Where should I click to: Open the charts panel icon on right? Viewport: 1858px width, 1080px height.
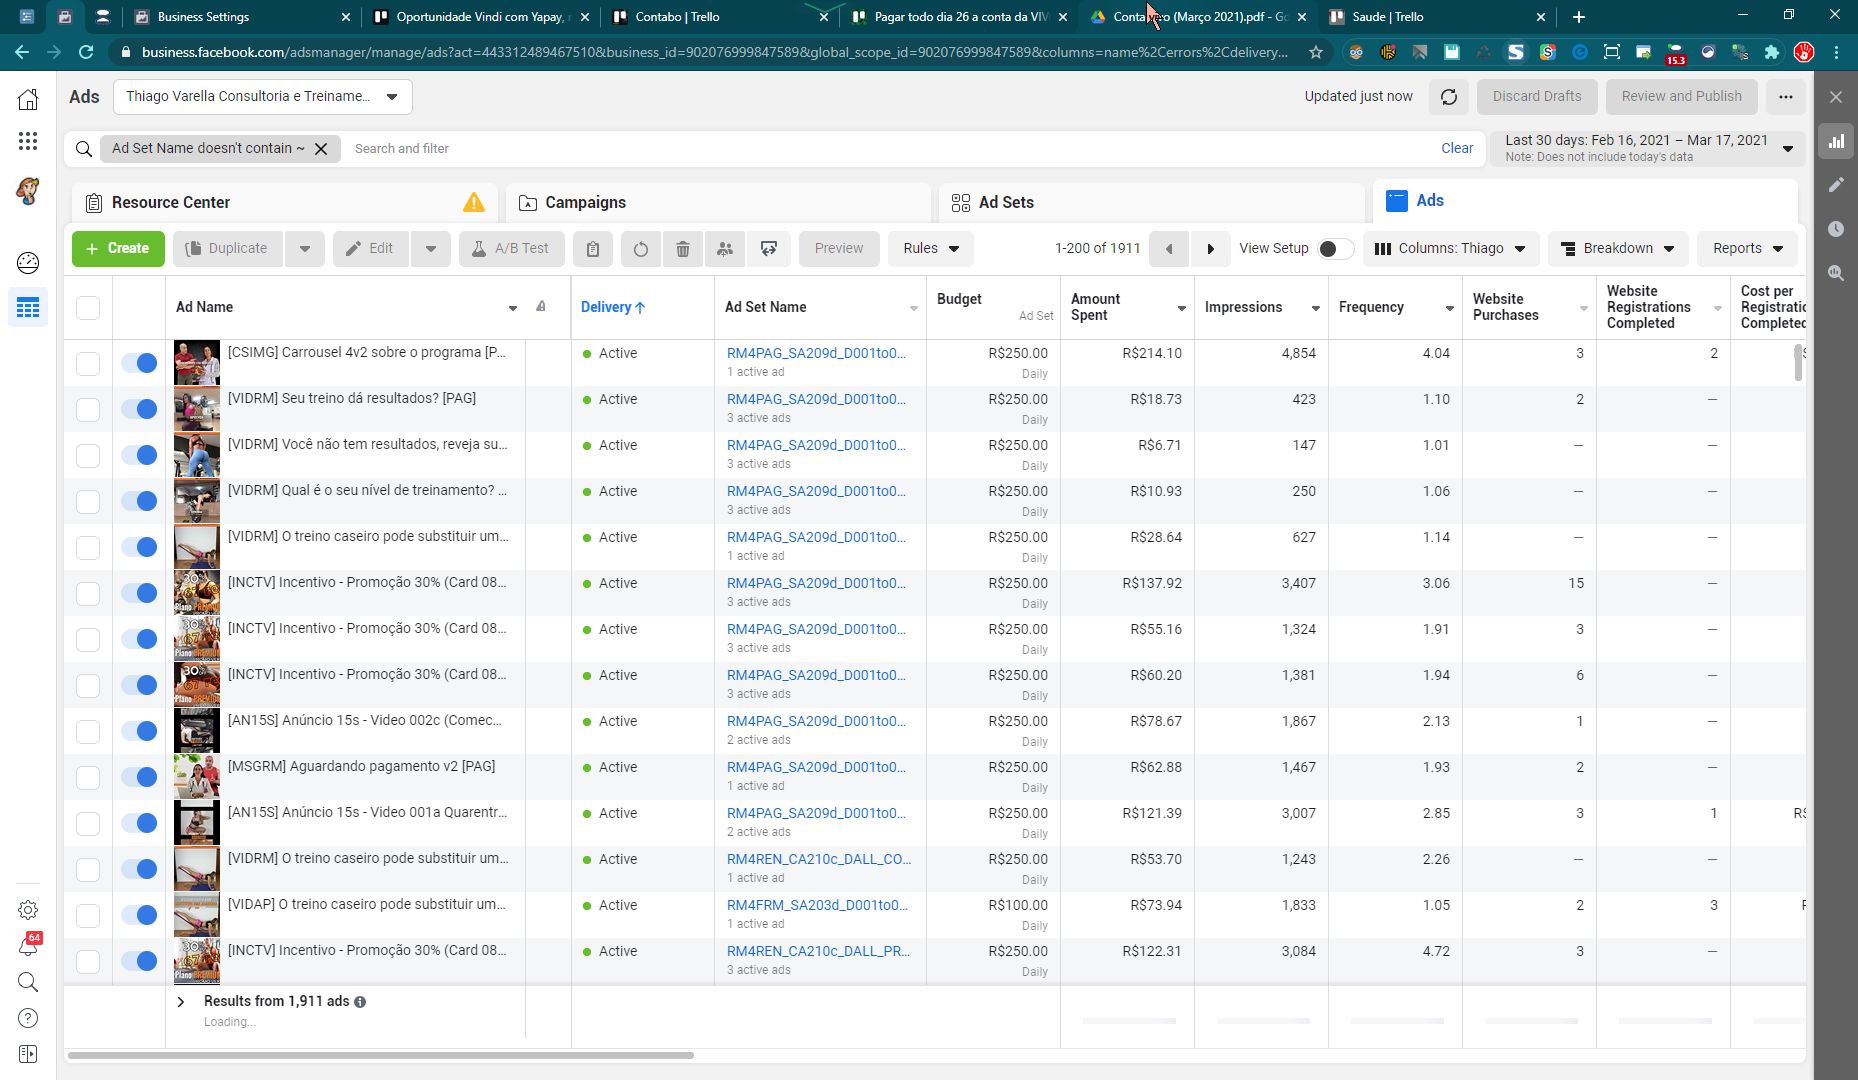[x=1836, y=141]
